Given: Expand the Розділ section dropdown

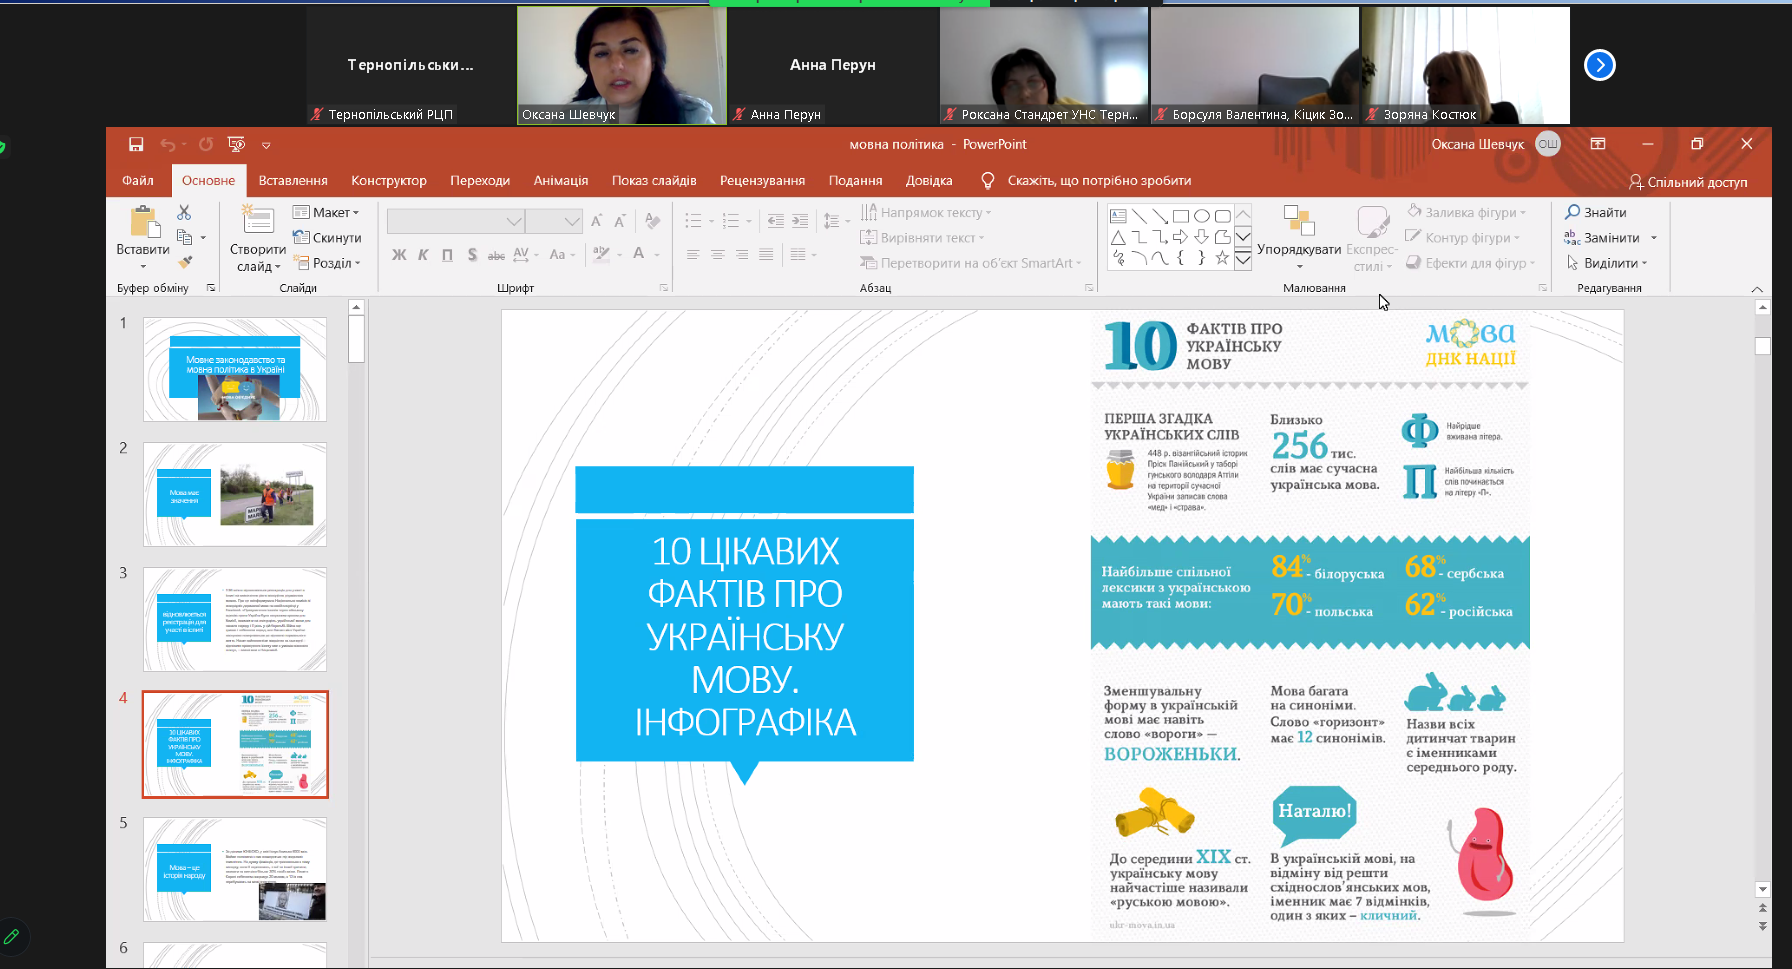Looking at the screenshot, I should pos(327,263).
